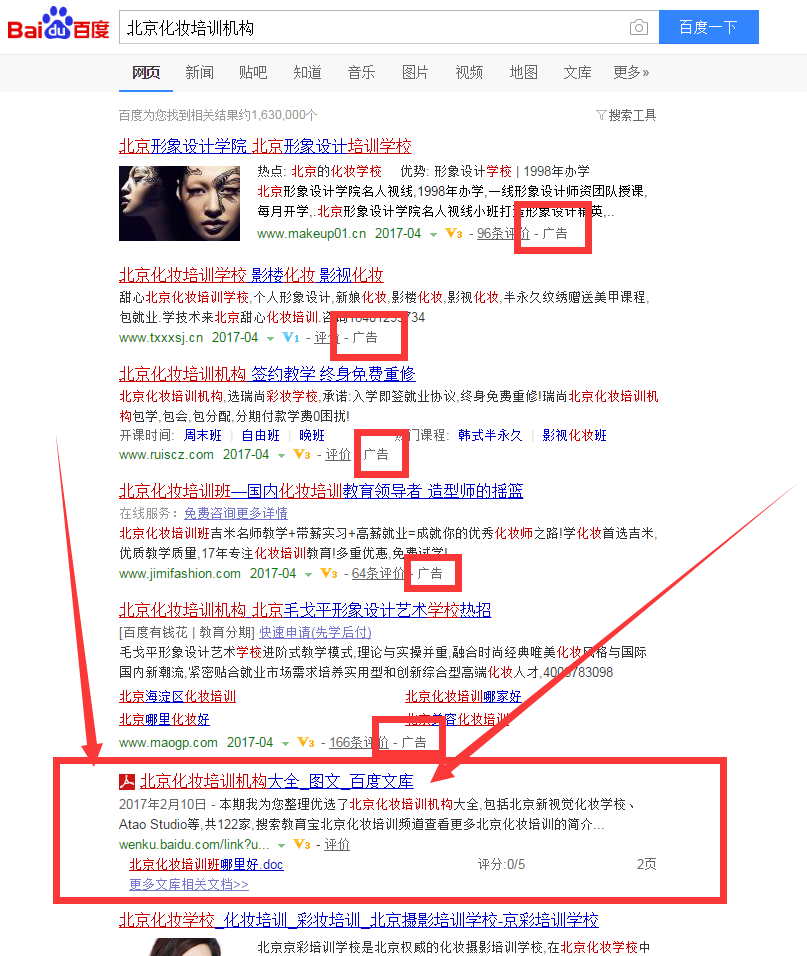Viewport: 807px width, 956px height.
Task: Click 更多文库相关文档>> link
Action: coord(189,885)
